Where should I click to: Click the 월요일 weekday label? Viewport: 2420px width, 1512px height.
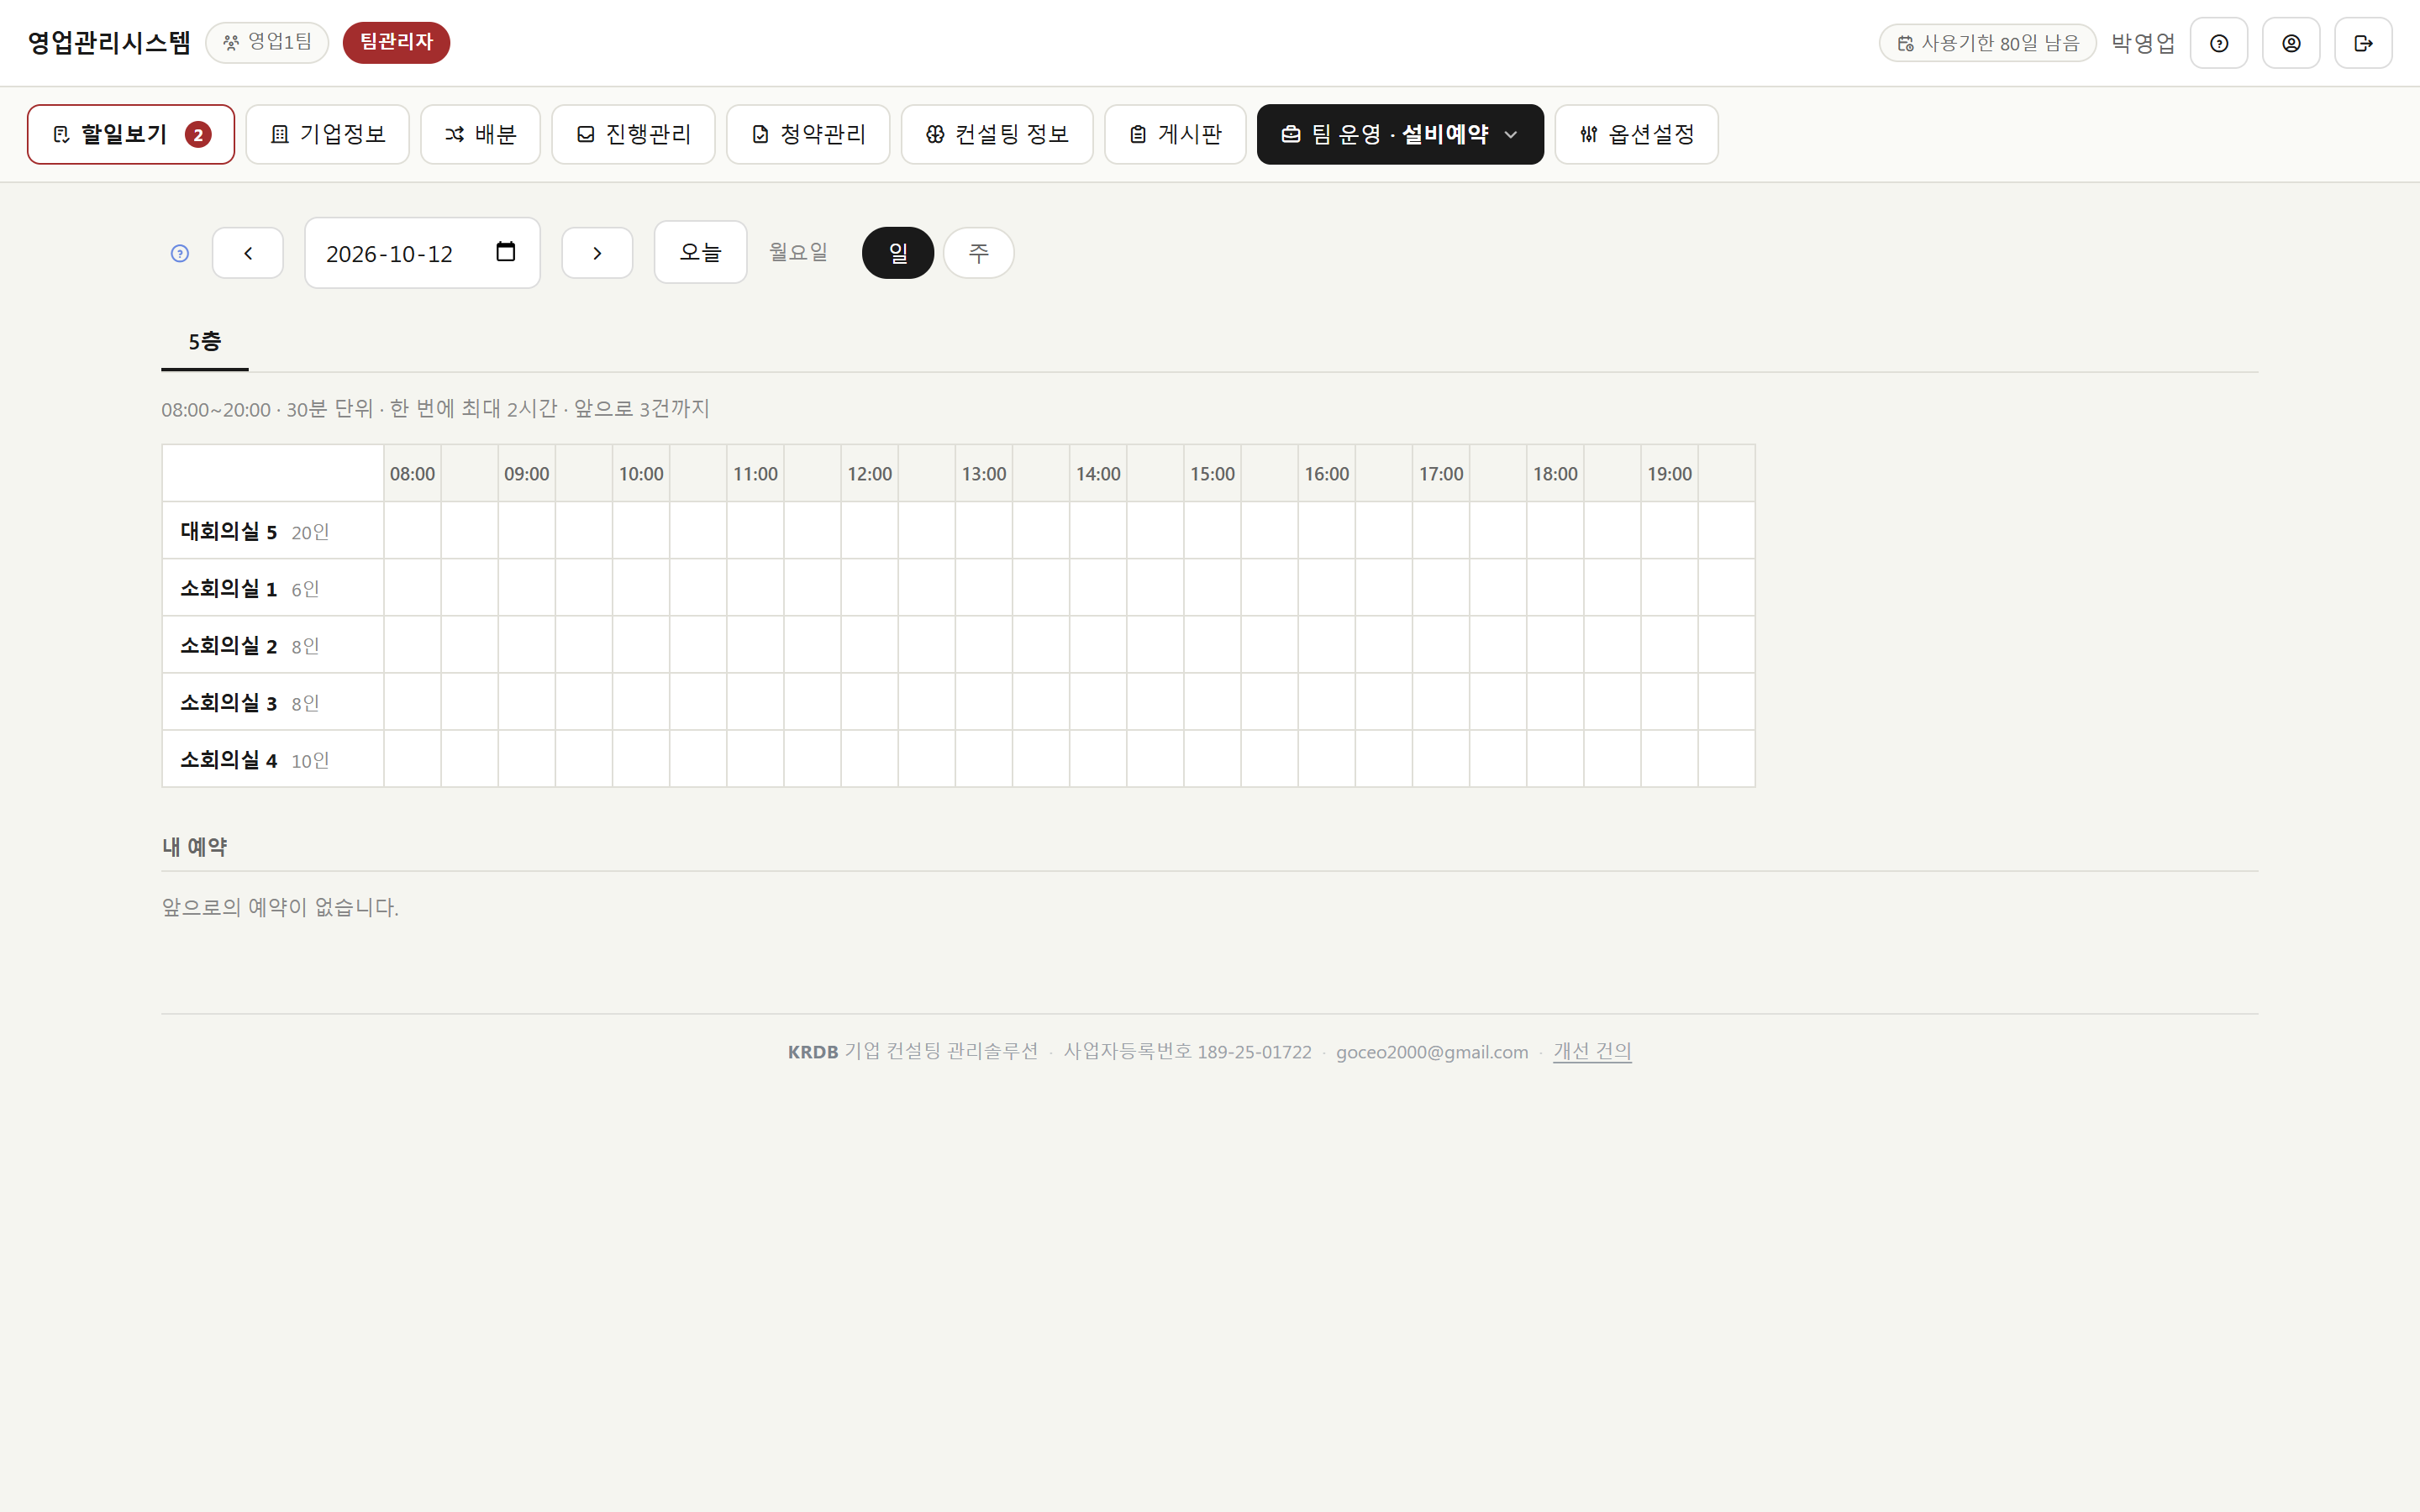pyautogui.click(x=798, y=252)
